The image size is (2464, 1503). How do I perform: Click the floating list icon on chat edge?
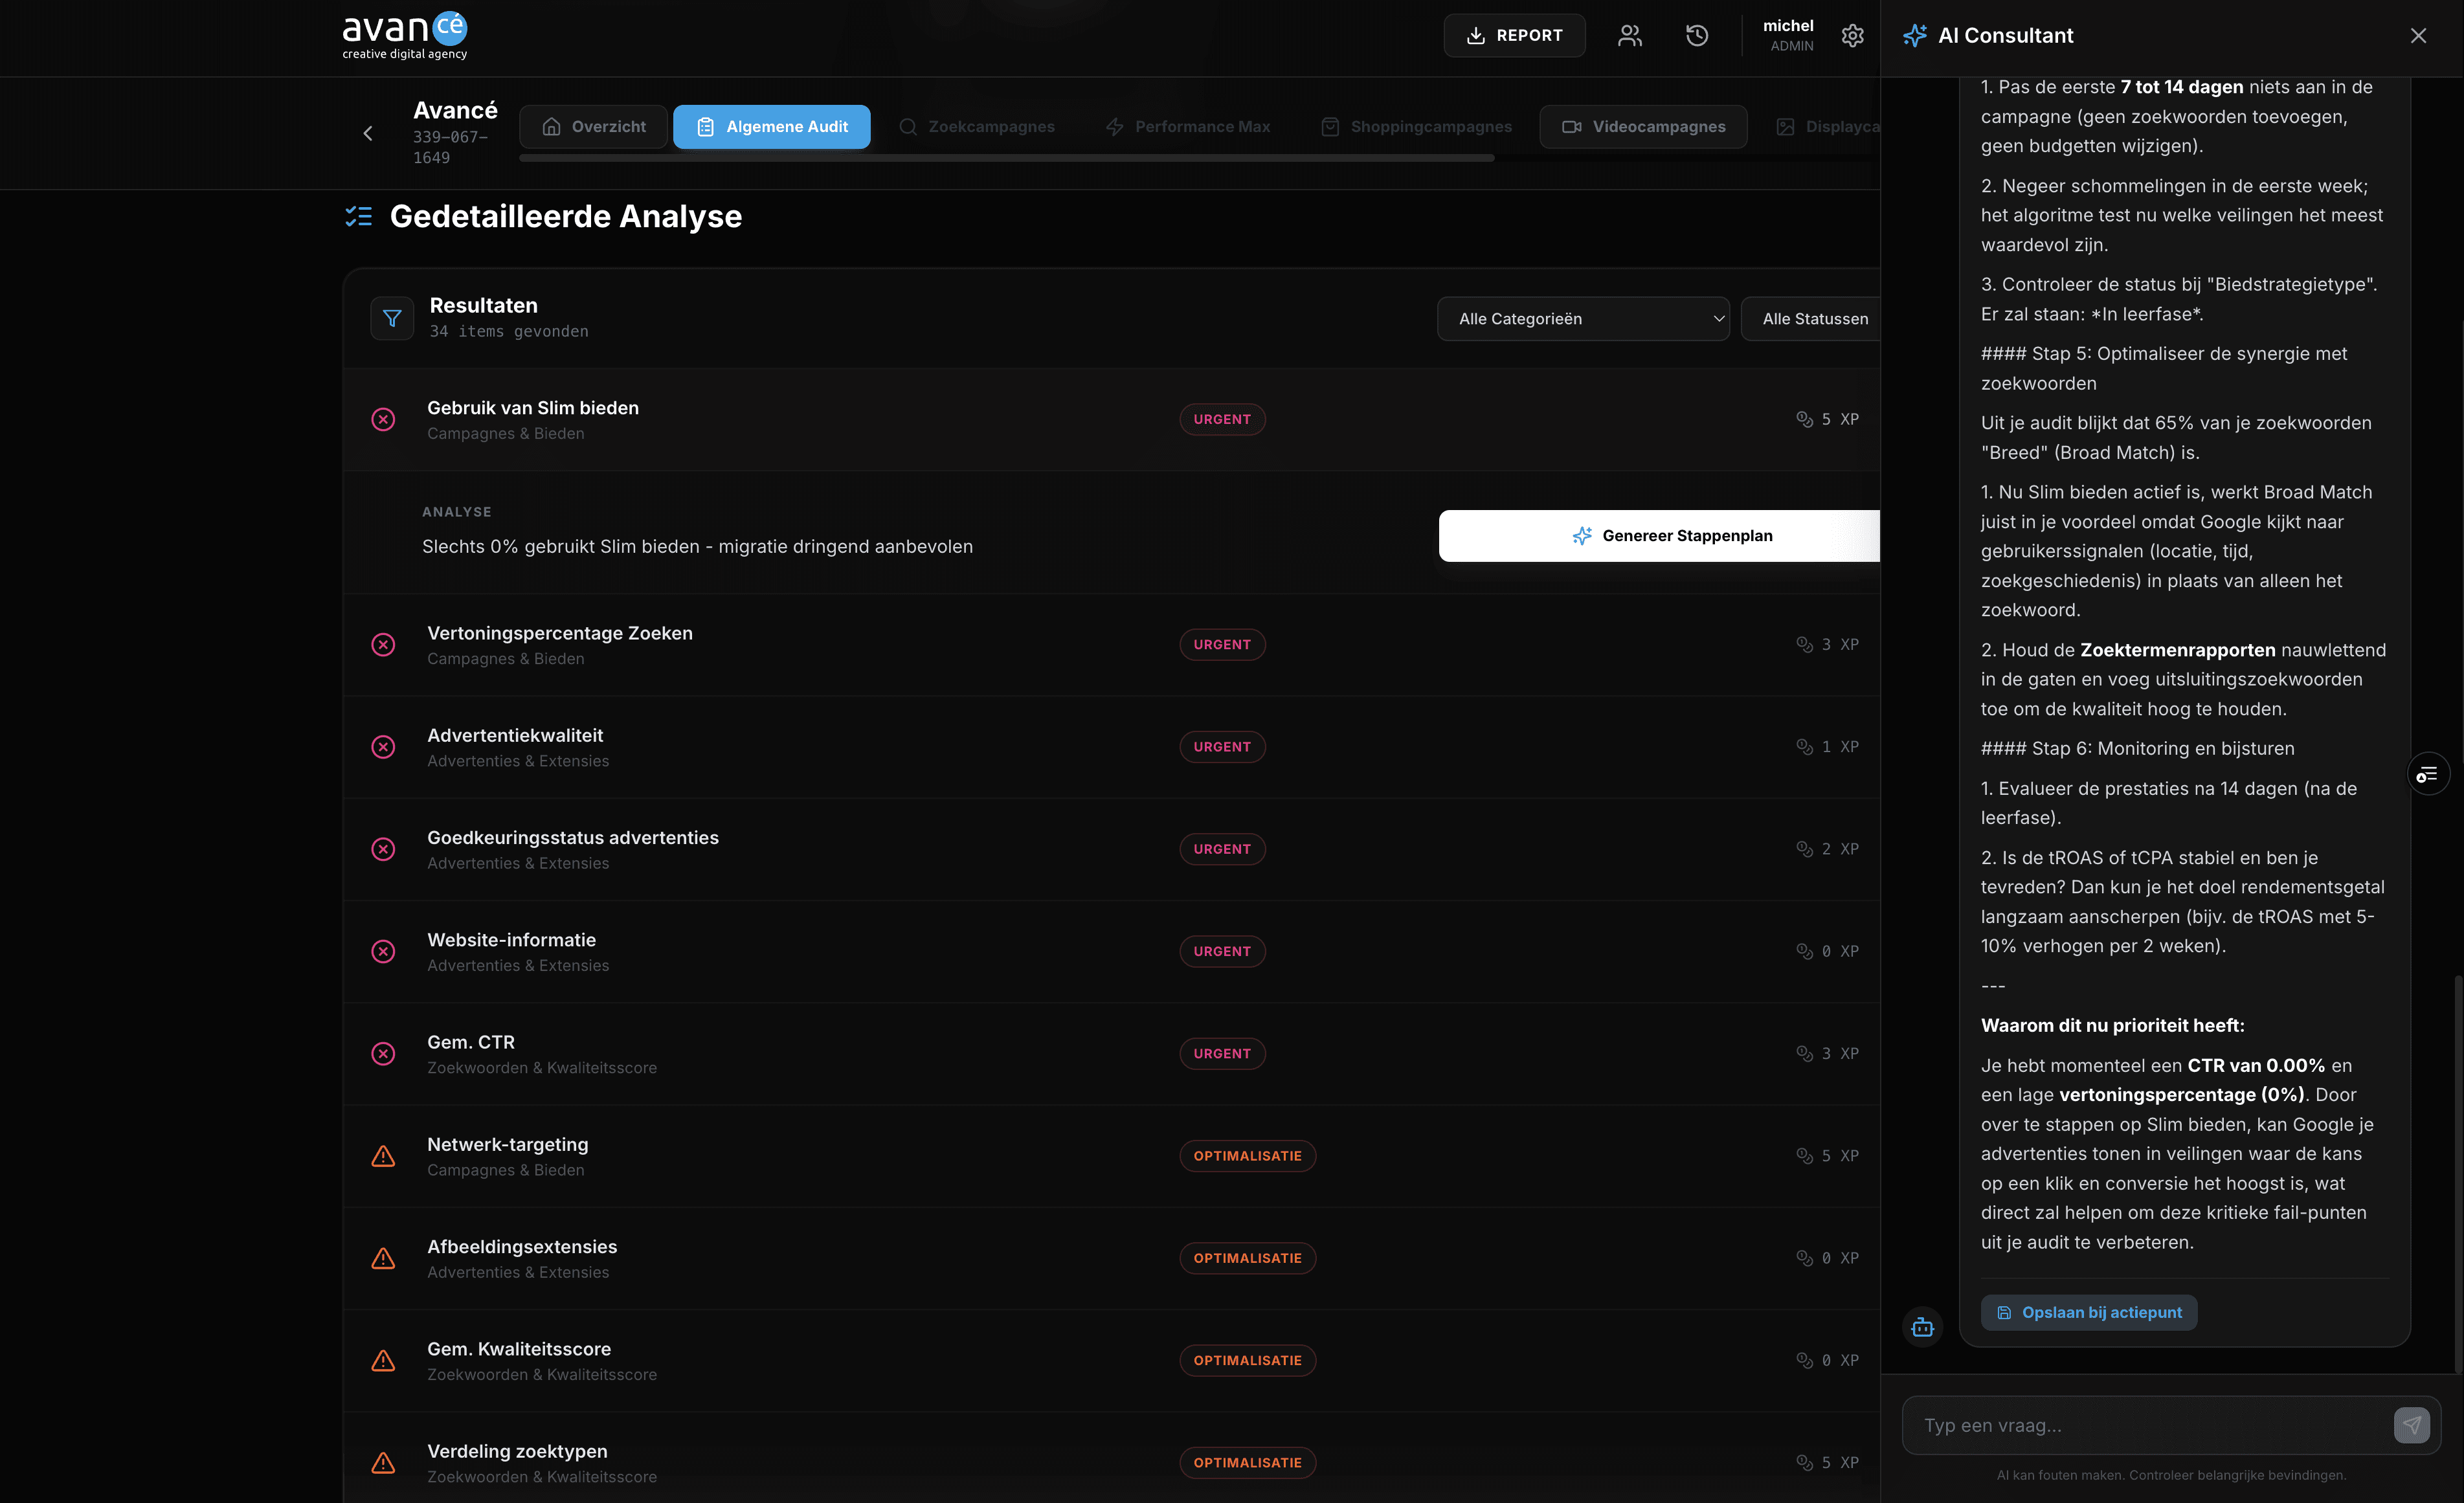pos(2427,774)
